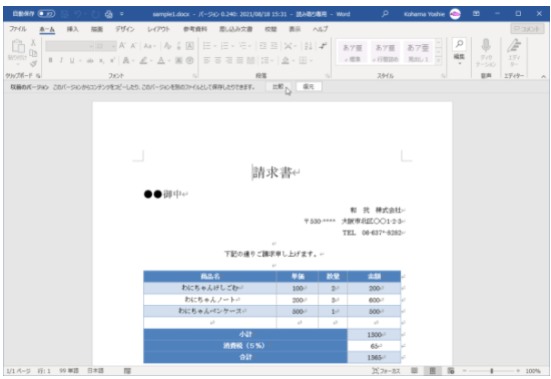
Task: Click the Borders grid icon
Action: (303, 60)
